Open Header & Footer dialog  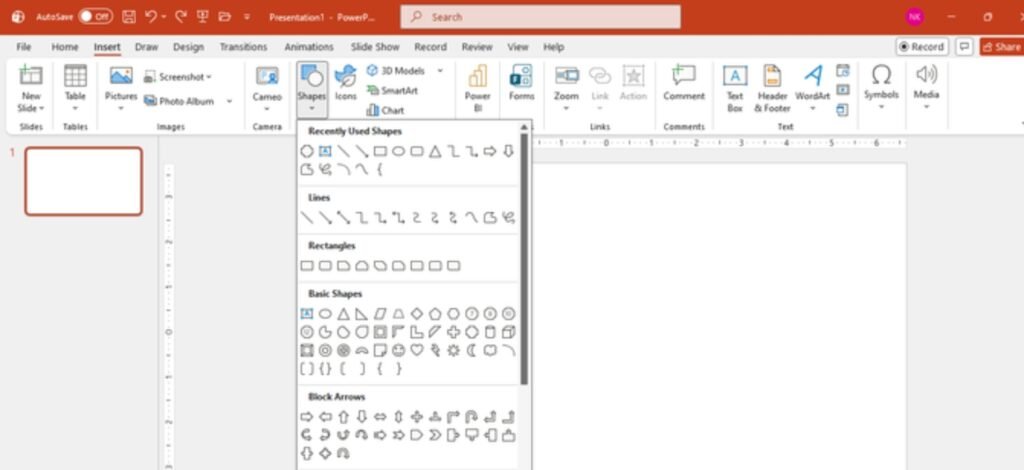click(773, 89)
